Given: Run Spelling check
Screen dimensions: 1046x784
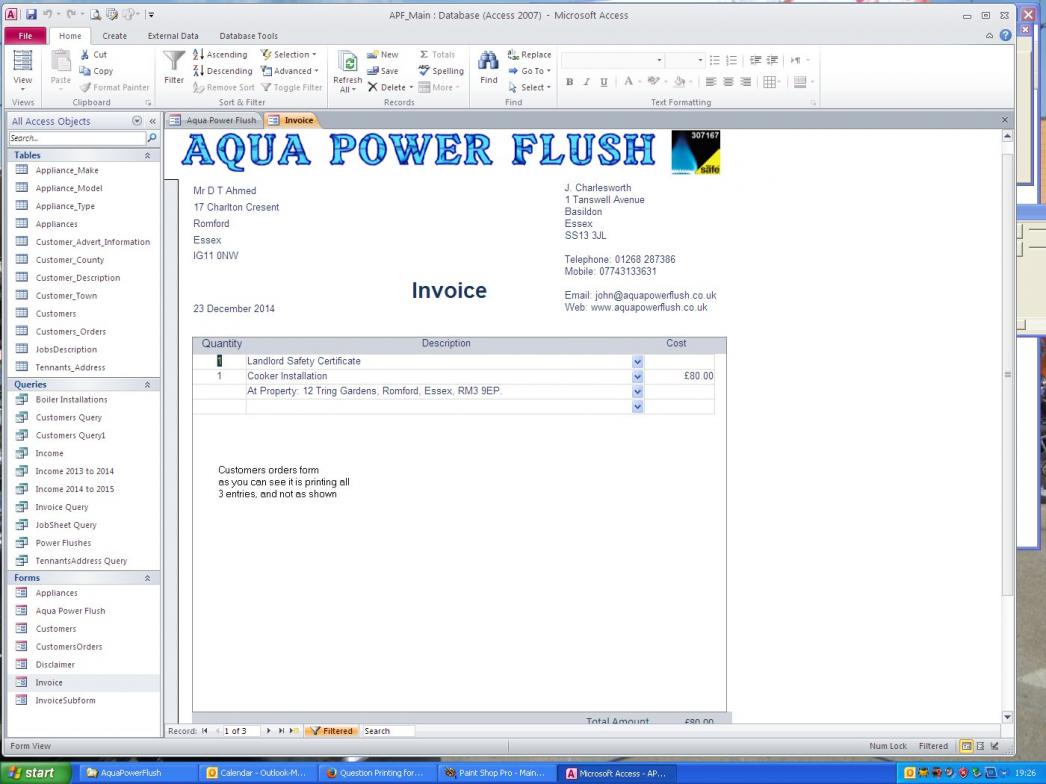Looking at the screenshot, I should pos(441,71).
